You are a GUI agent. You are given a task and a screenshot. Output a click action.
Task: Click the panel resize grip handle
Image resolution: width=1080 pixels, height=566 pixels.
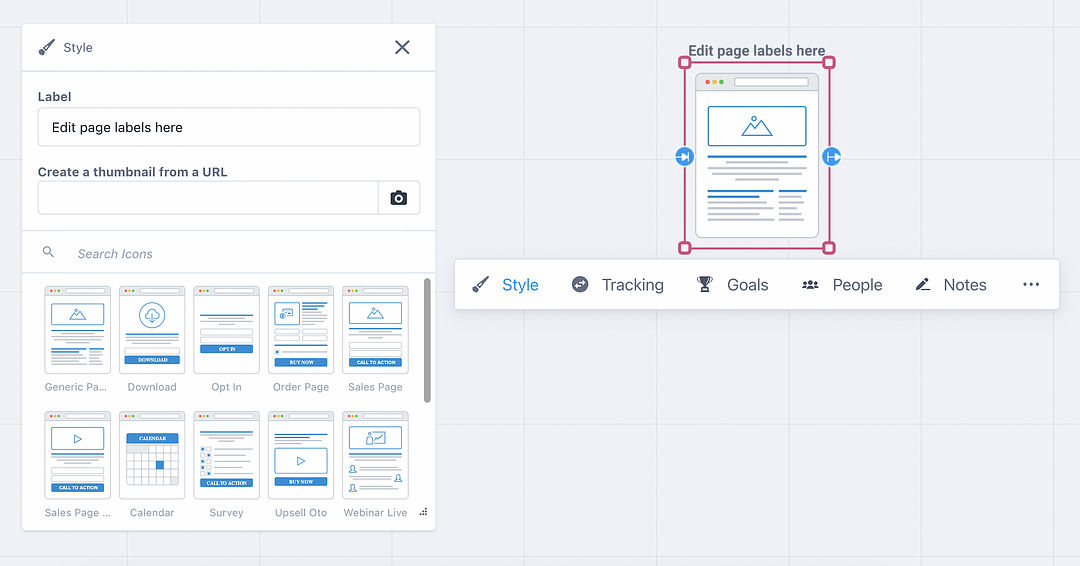424,512
